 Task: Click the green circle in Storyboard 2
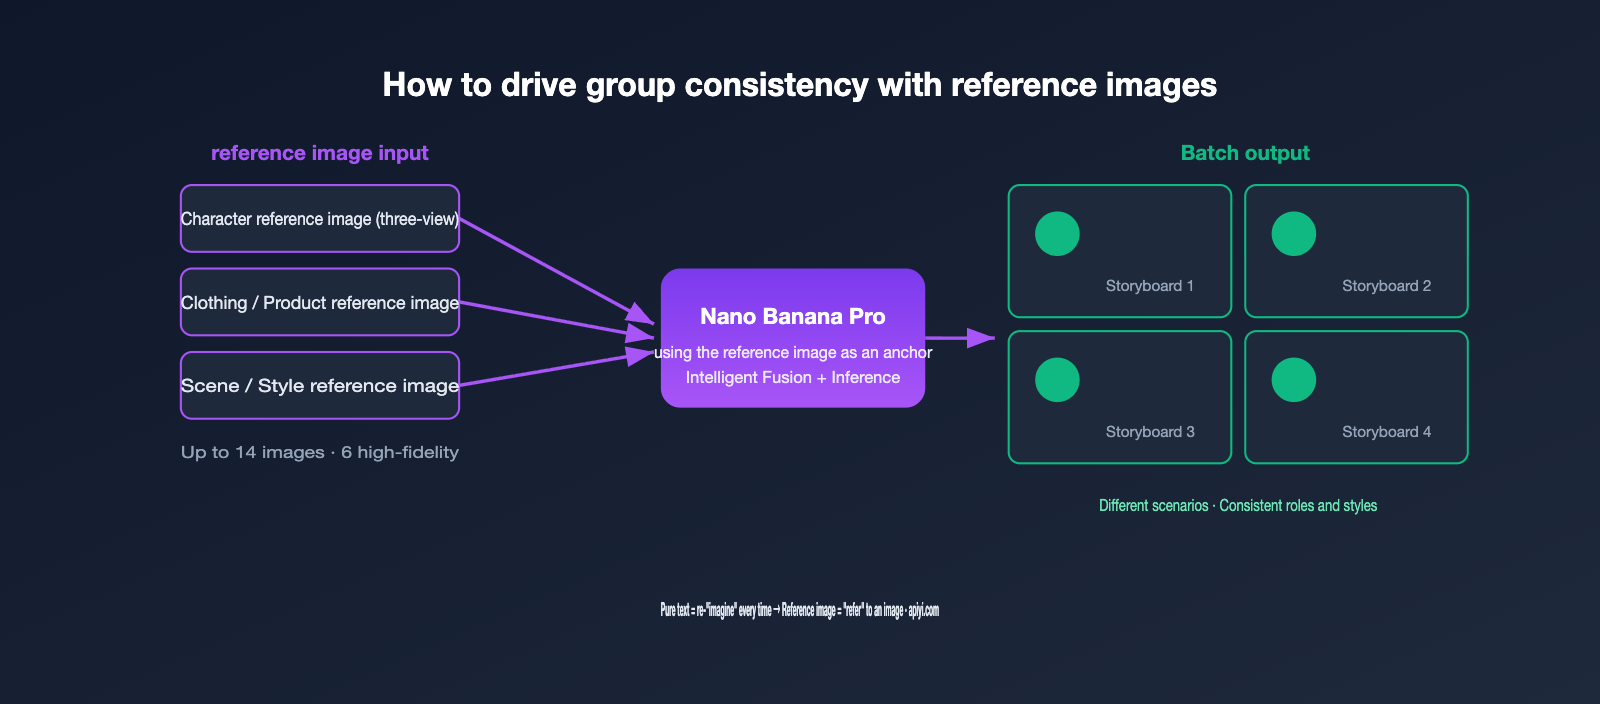click(1293, 234)
